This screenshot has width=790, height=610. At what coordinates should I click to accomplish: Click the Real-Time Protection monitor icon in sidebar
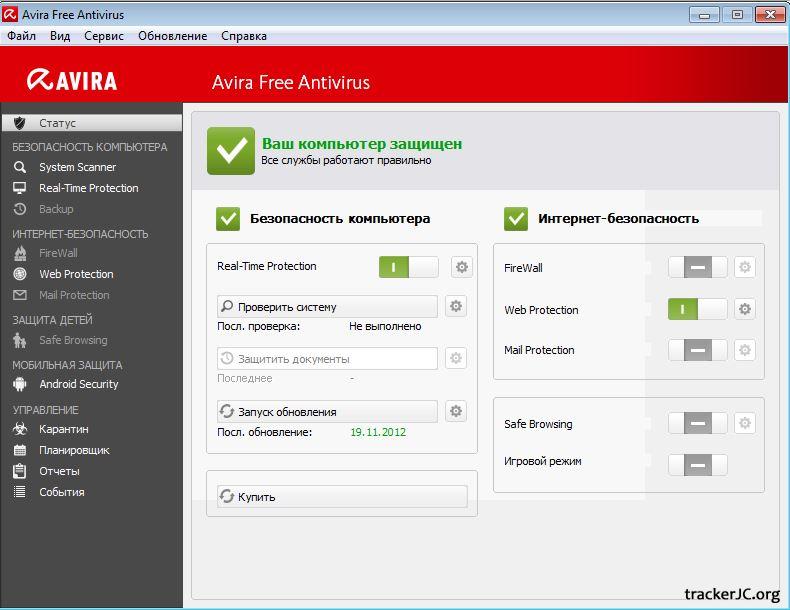tap(20, 188)
